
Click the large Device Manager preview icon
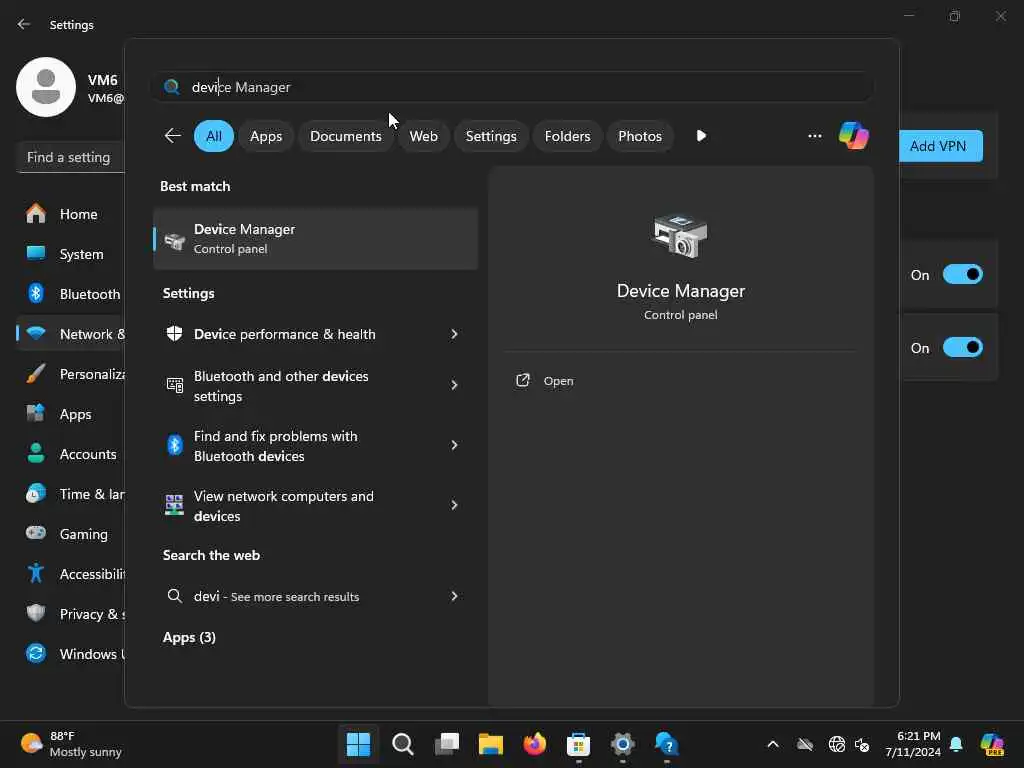tap(680, 236)
